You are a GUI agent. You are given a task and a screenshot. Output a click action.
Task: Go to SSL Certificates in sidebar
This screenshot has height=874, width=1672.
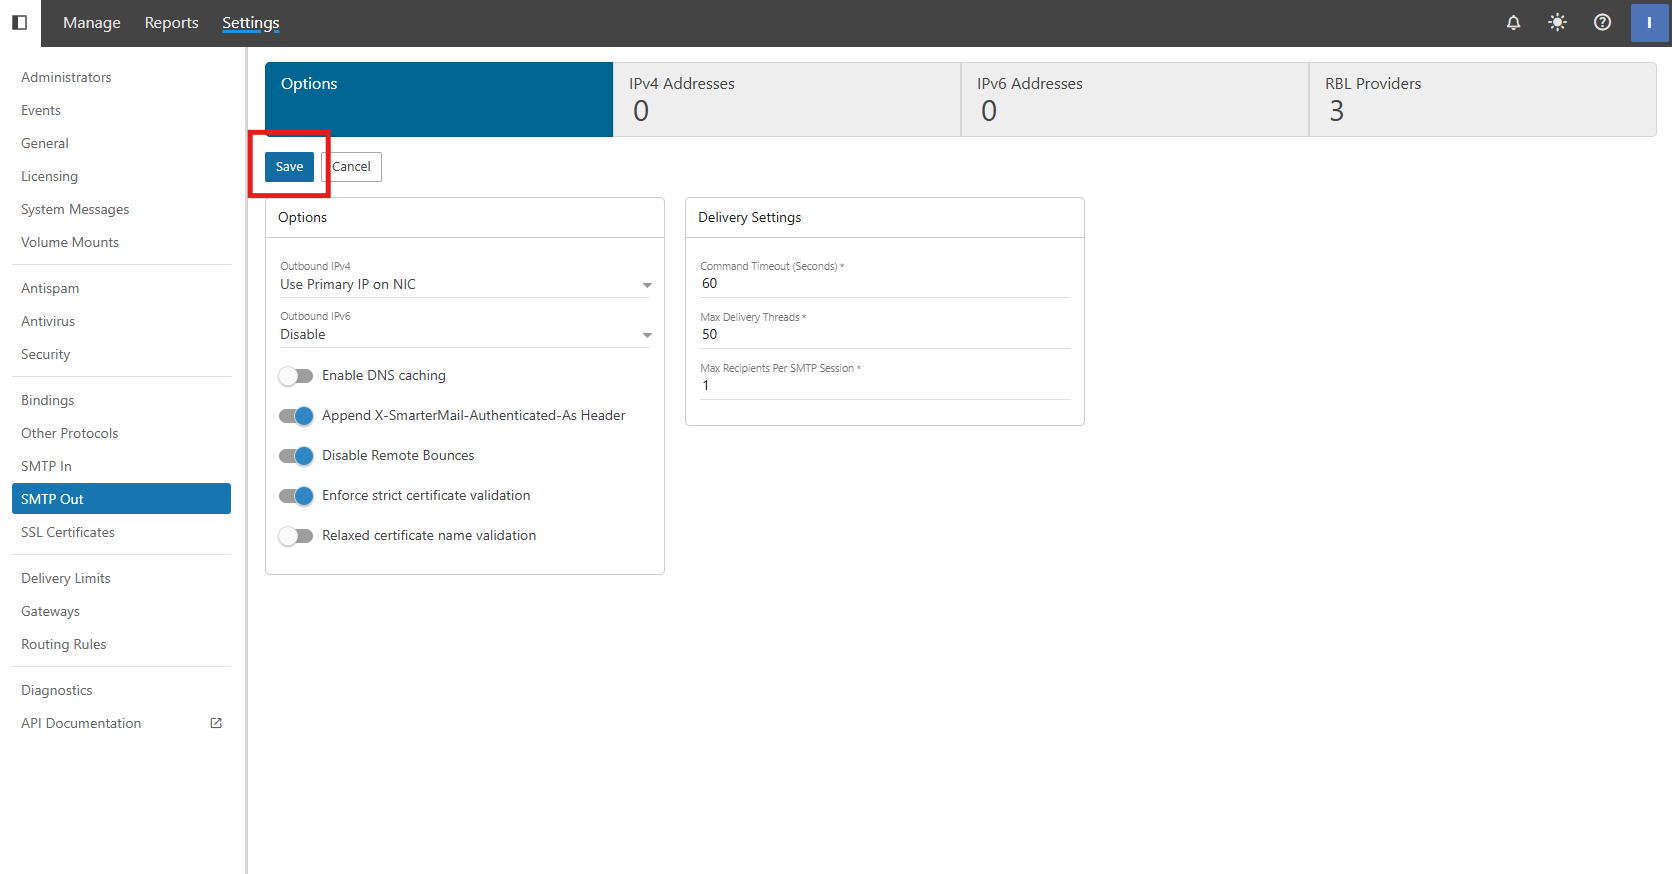pyautogui.click(x=68, y=532)
